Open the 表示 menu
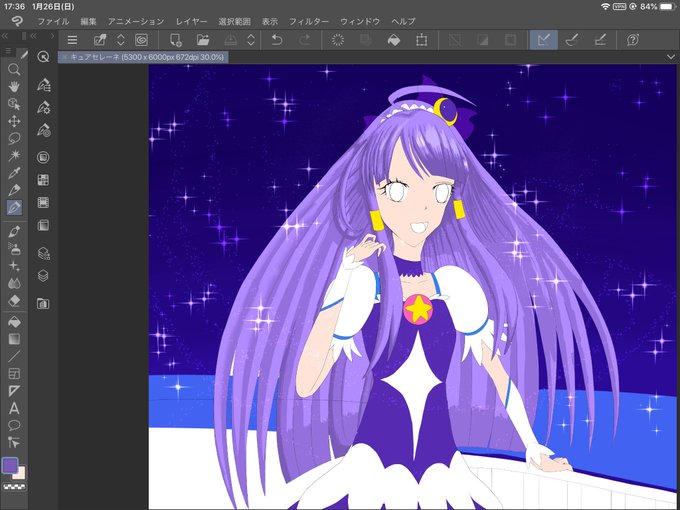This screenshot has width=680, height=510. [x=270, y=21]
